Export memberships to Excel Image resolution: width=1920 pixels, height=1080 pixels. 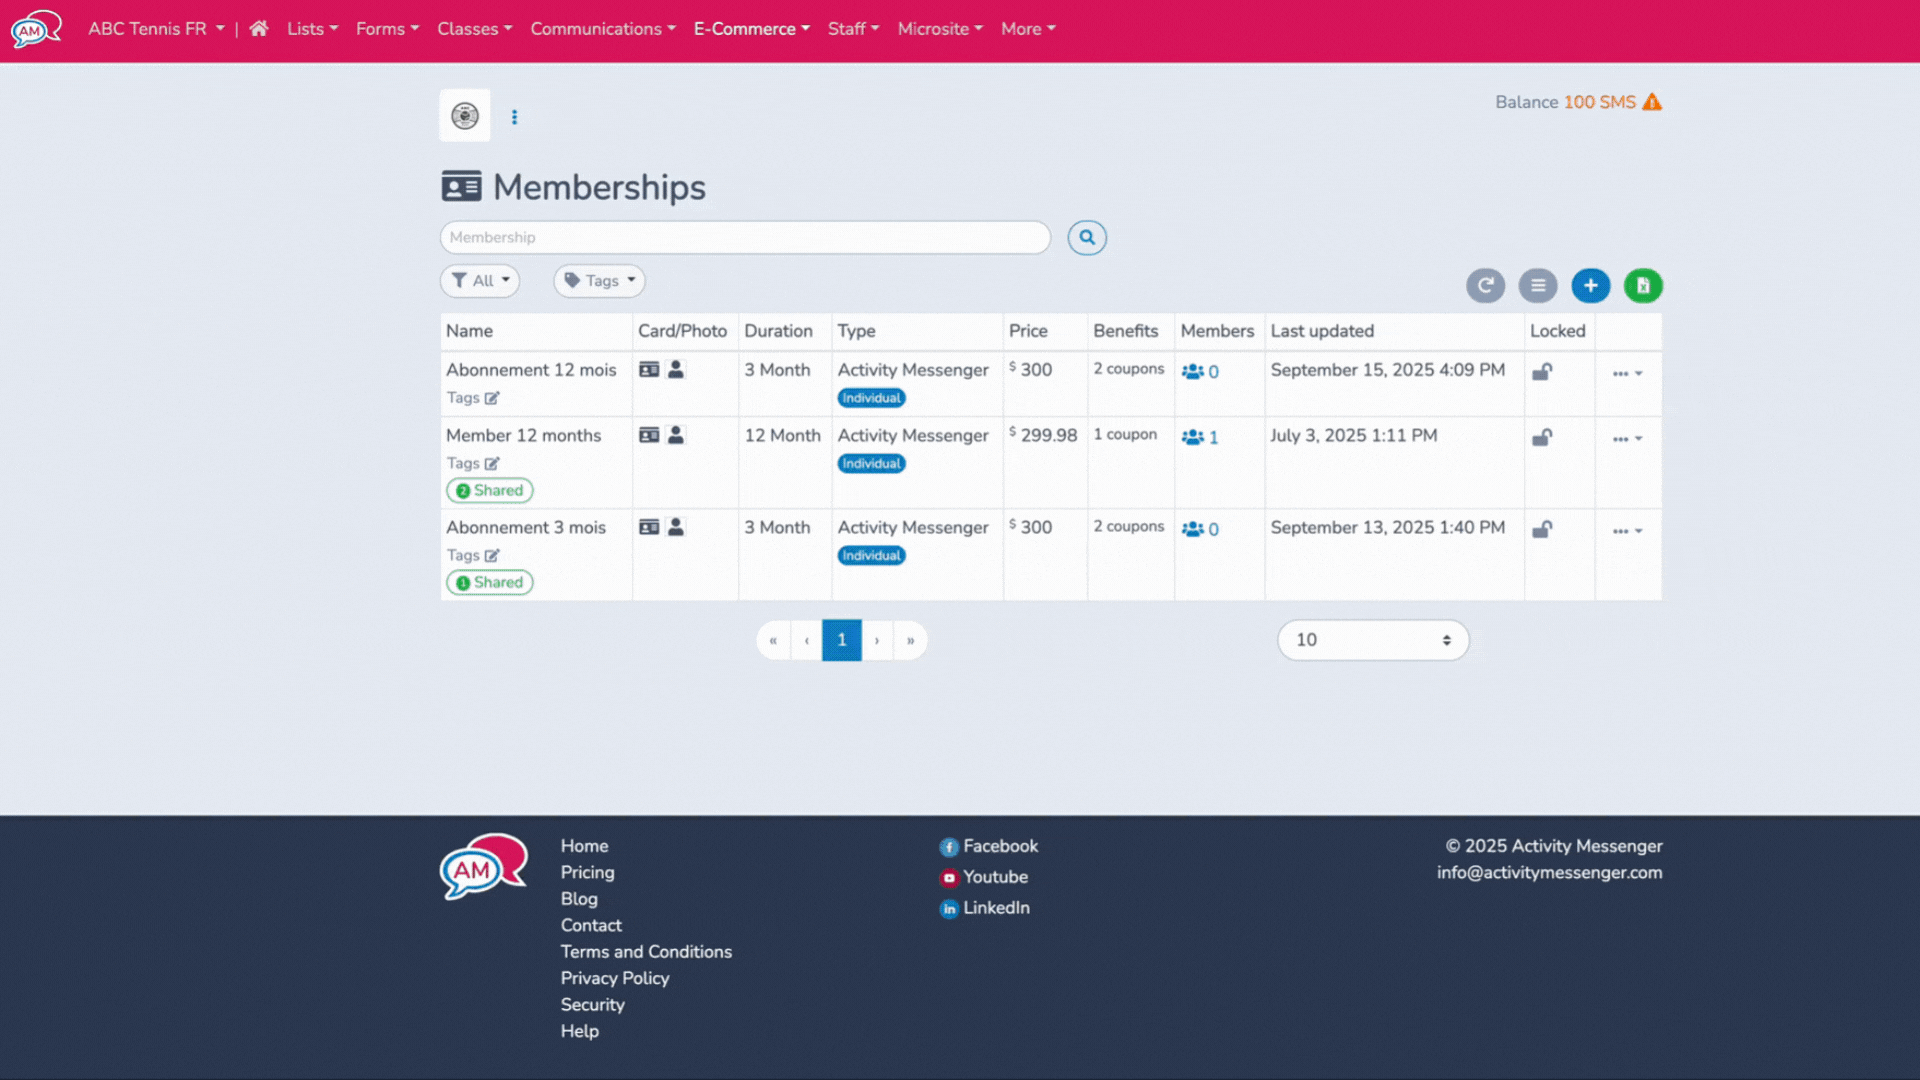[x=1643, y=285]
